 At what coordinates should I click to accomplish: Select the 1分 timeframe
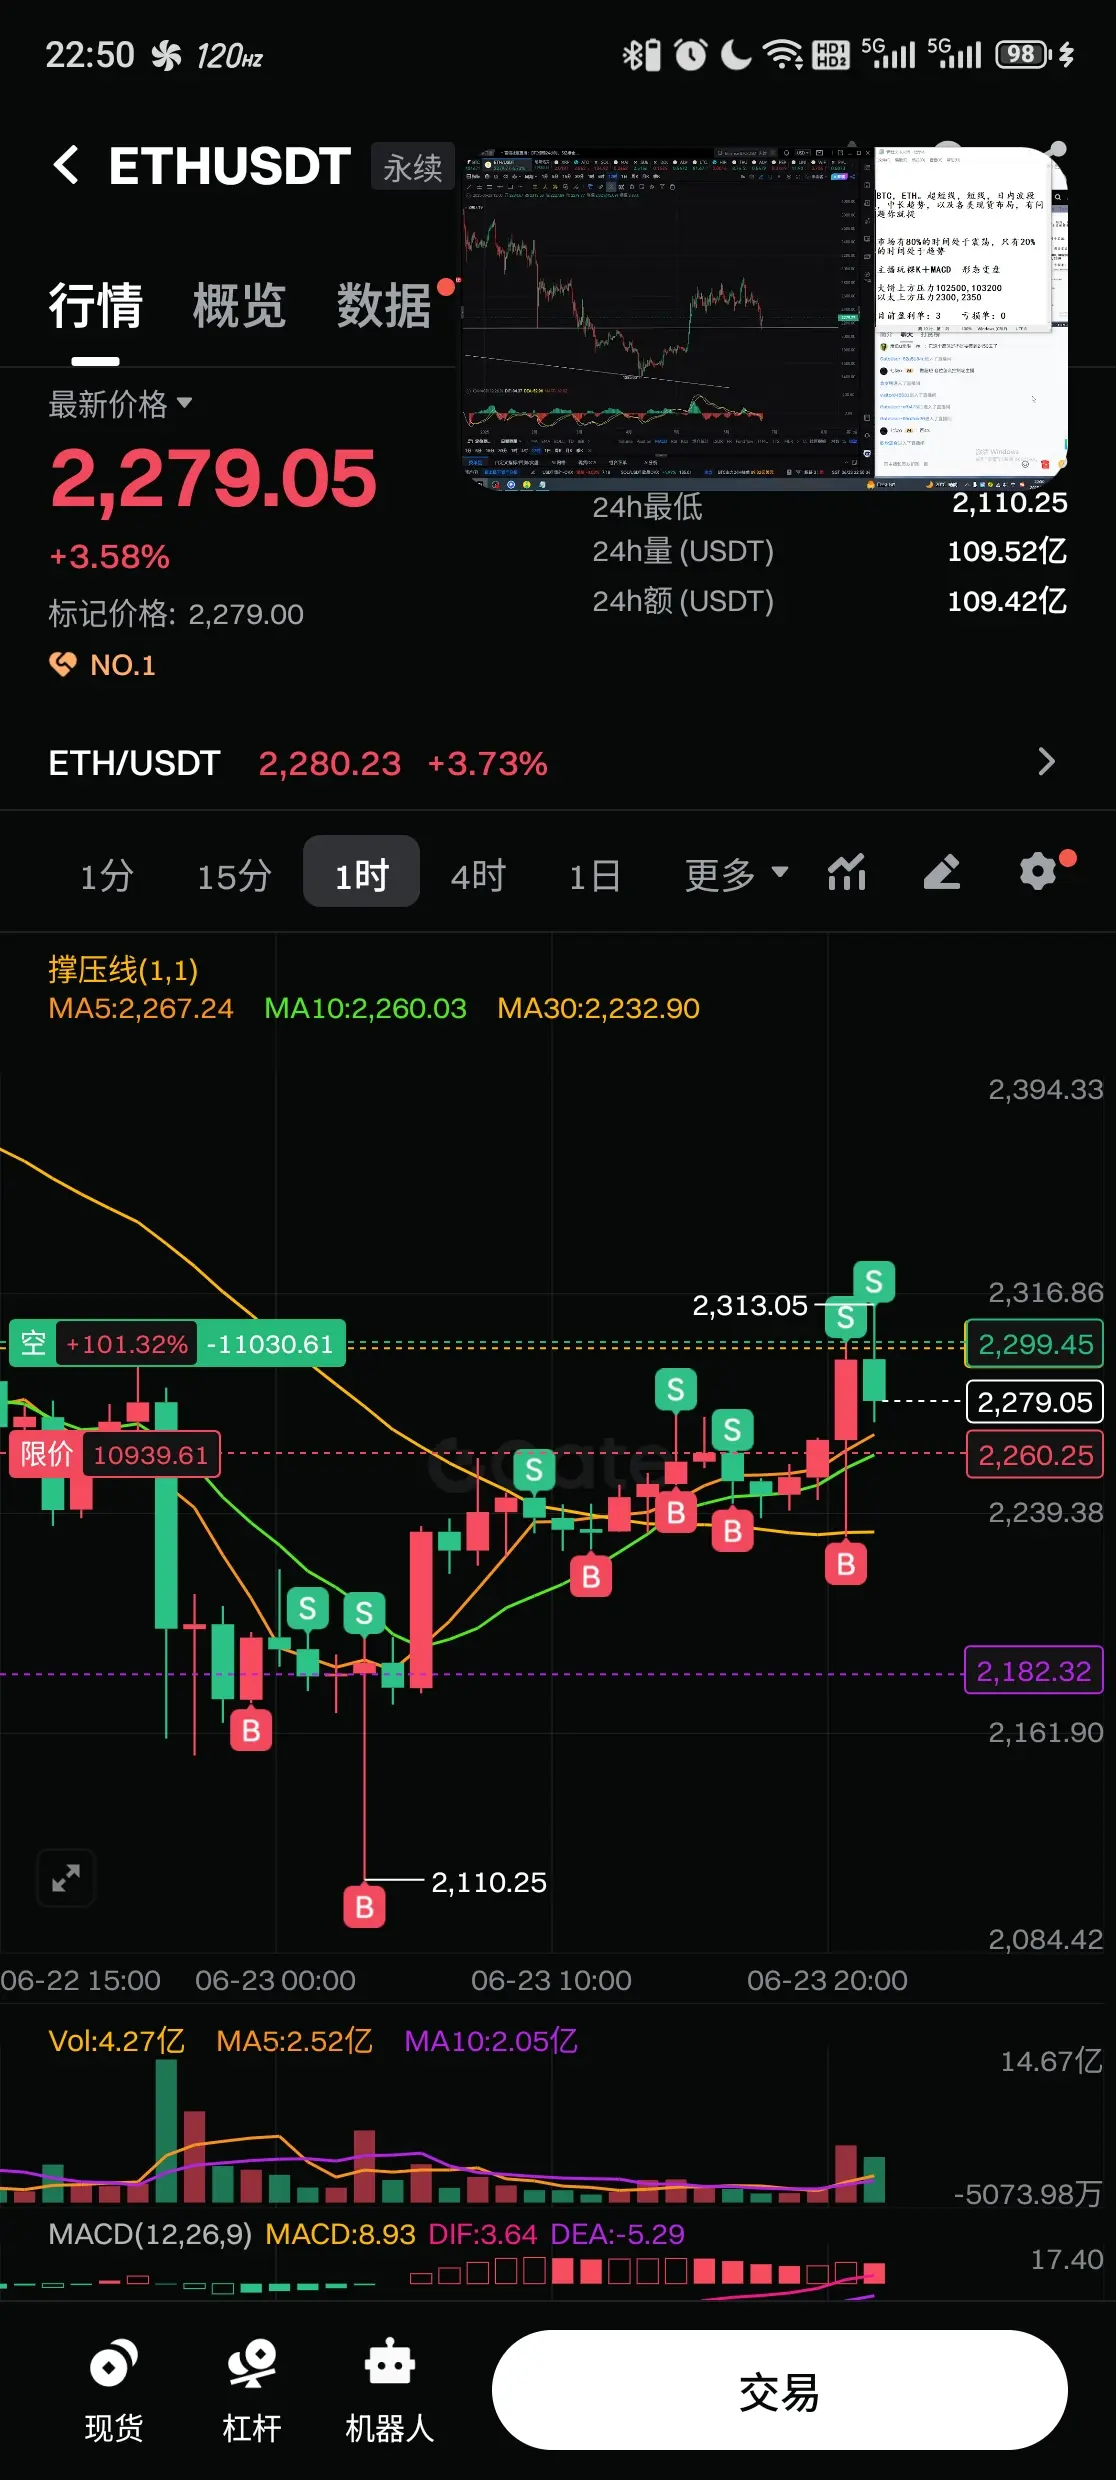click(x=107, y=876)
